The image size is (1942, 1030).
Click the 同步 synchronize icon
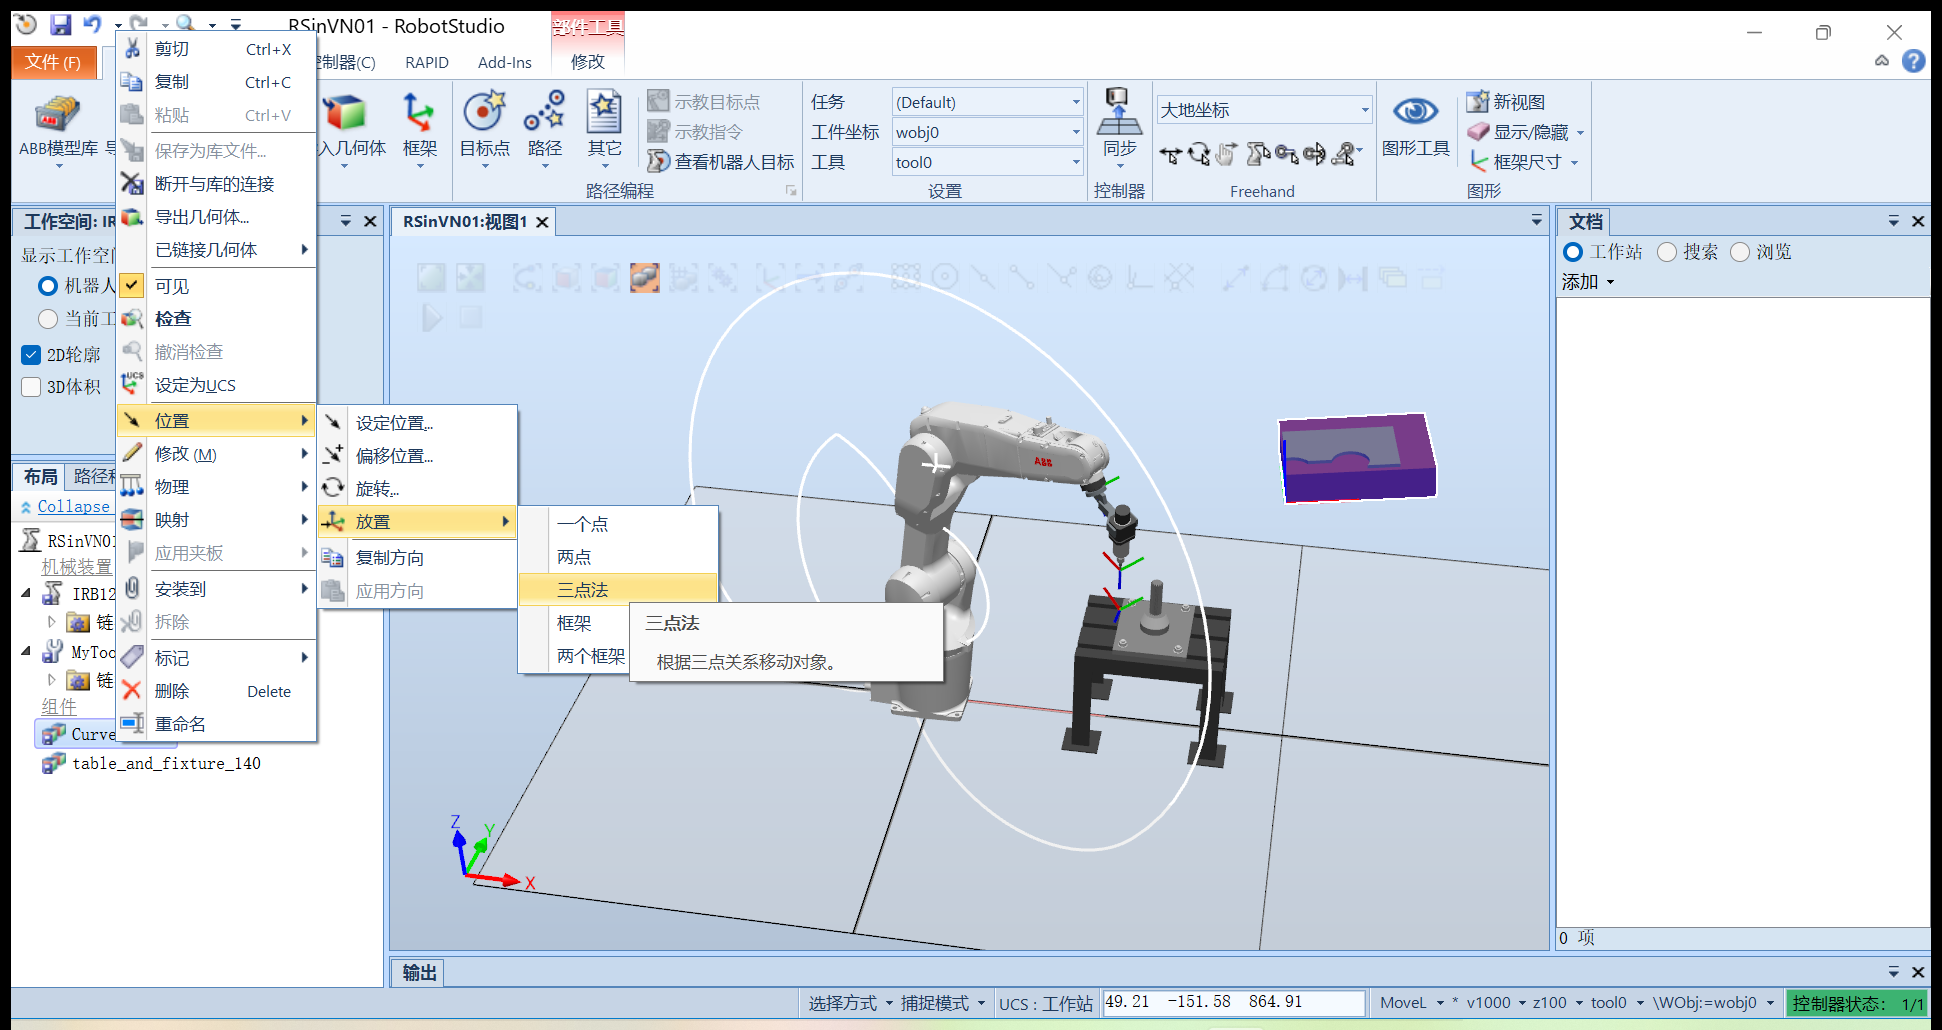[1119, 114]
